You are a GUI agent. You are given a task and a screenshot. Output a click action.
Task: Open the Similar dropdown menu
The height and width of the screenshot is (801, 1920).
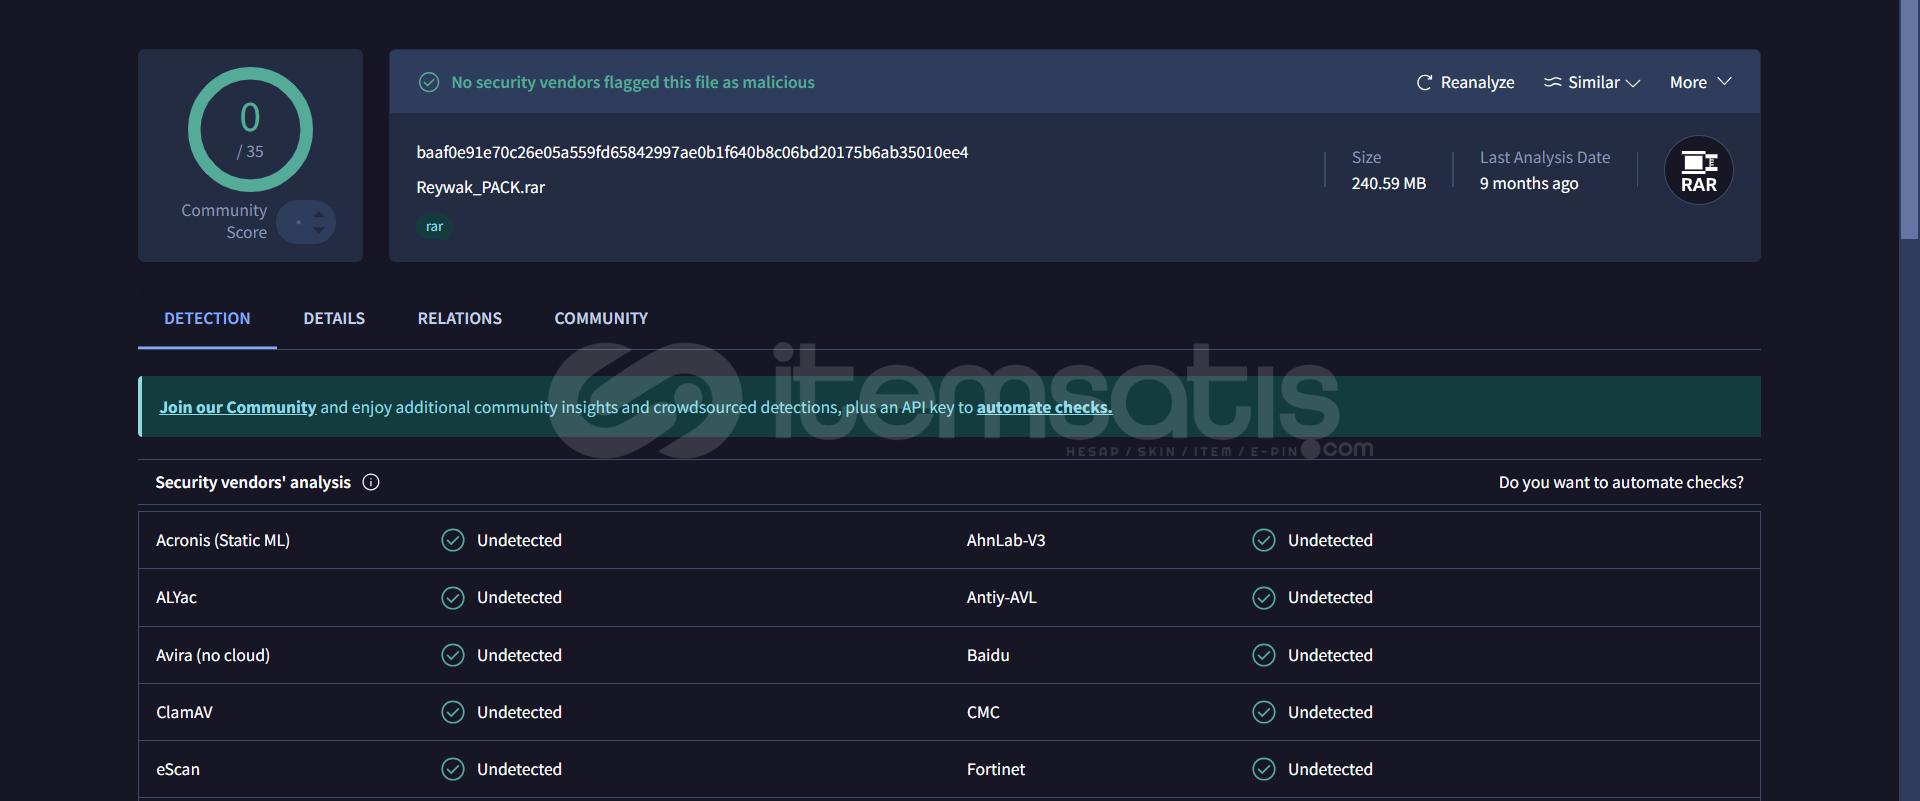1592,83
